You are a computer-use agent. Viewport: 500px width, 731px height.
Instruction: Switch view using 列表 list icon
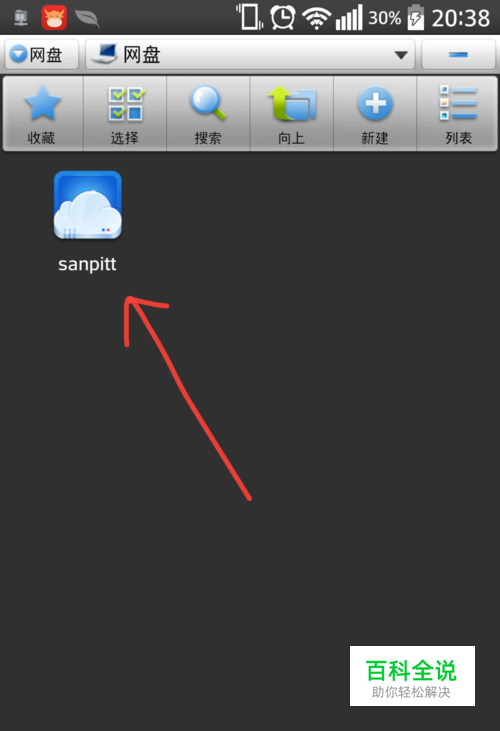coord(458,114)
